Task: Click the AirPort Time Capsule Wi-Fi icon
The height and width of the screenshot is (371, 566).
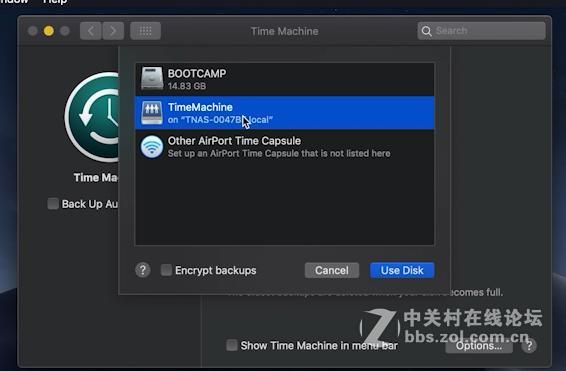Action: pos(152,147)
